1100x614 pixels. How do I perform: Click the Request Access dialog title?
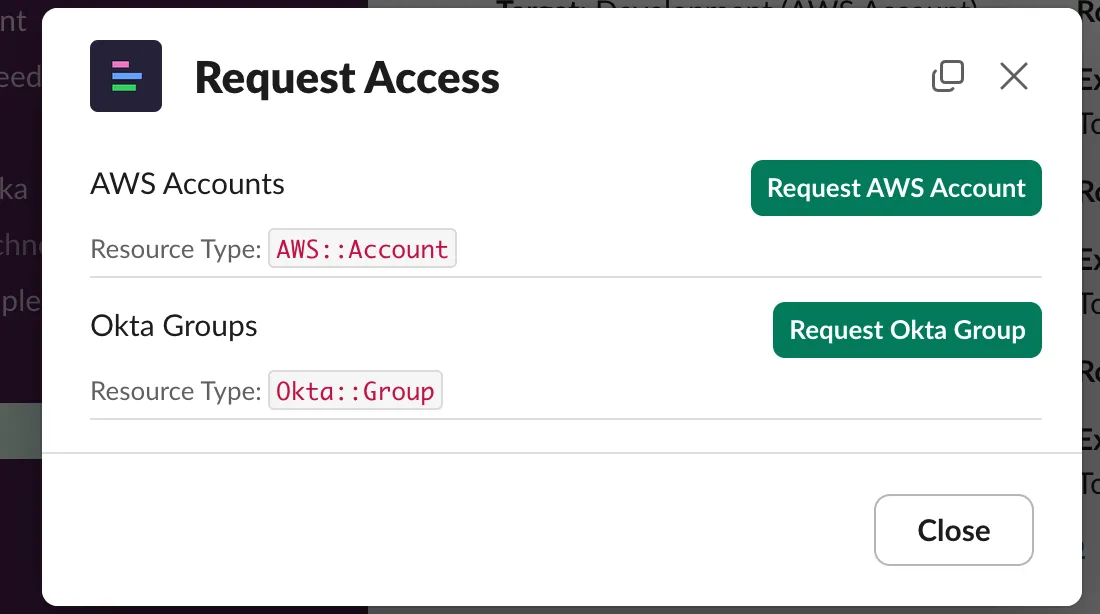(x=347, y=78)
